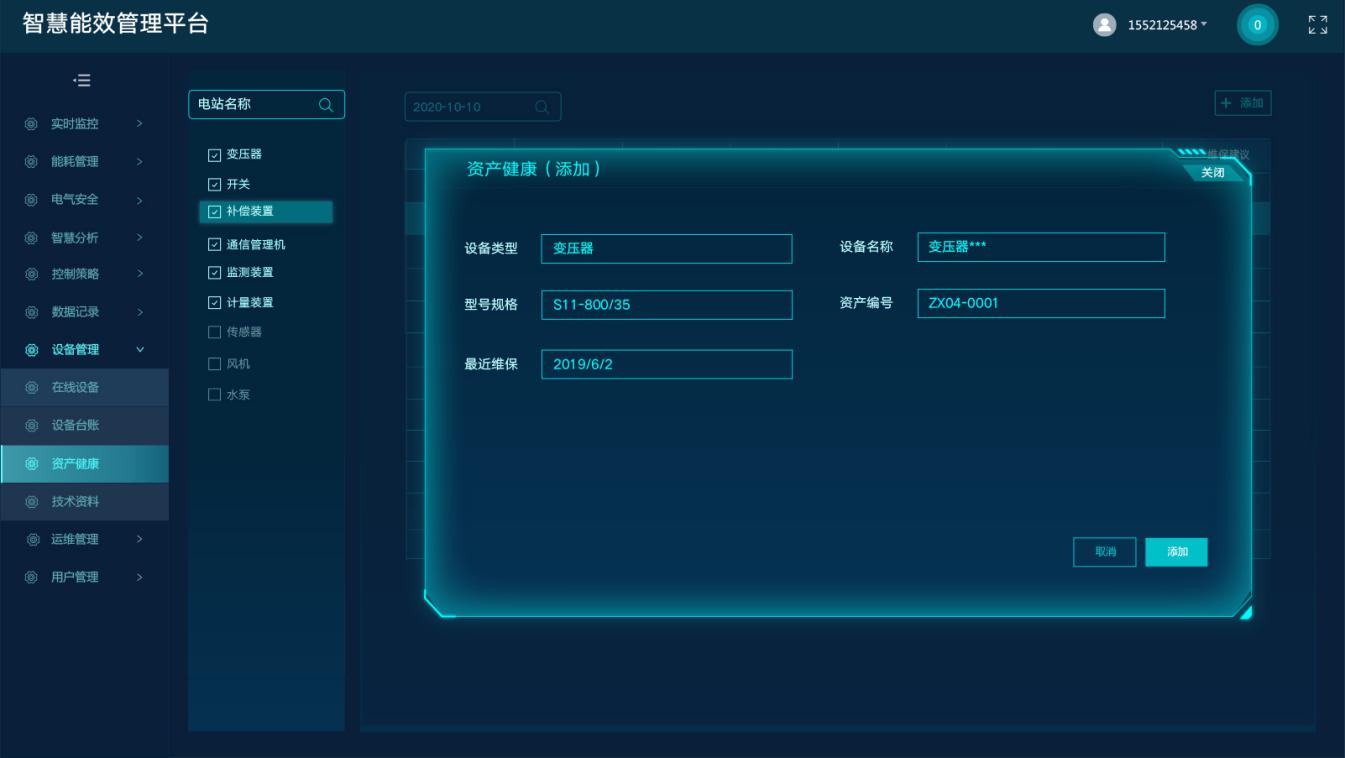This screenshot has width=1345, height=758.
Task: Click the gear icon beside 实时监控
Action: pyautogui.click(x=31, y=124)
